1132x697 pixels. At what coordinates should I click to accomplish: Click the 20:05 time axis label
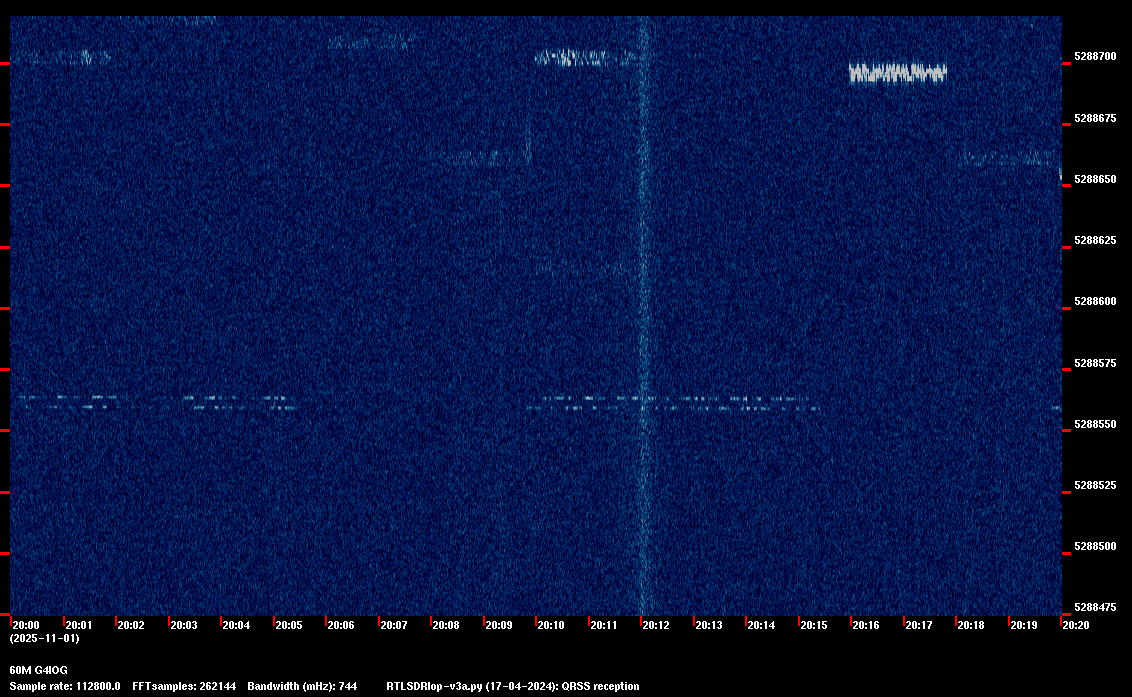click(x=289, y=625)
